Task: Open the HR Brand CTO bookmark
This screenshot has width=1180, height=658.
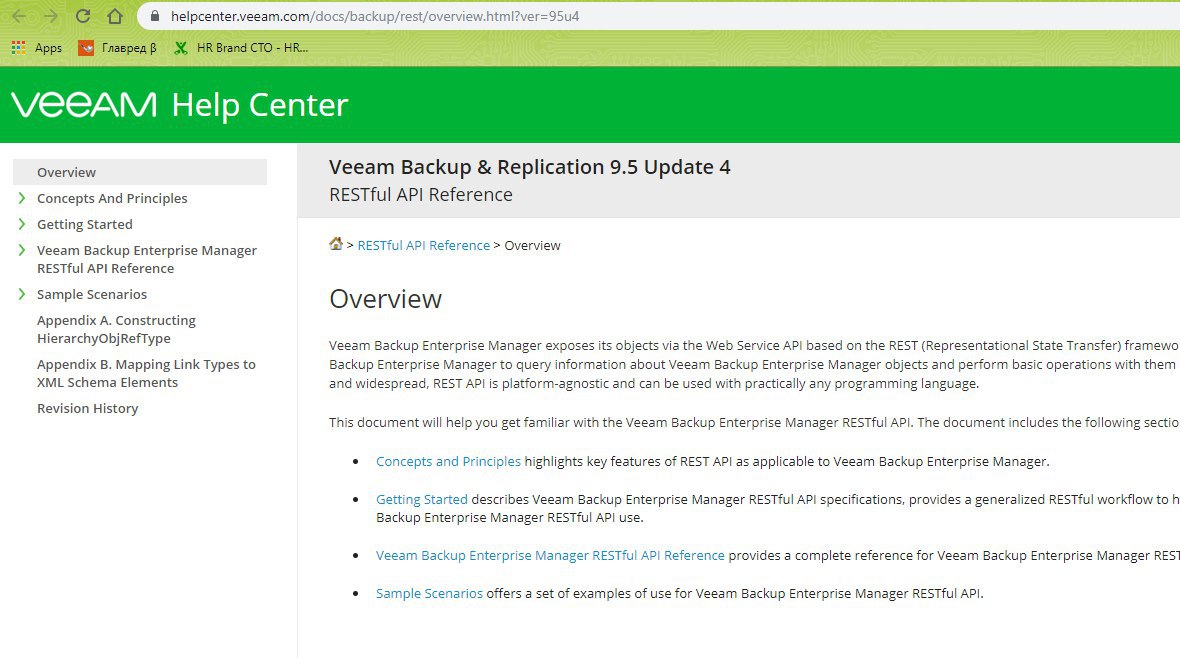Action: [241, 47]
